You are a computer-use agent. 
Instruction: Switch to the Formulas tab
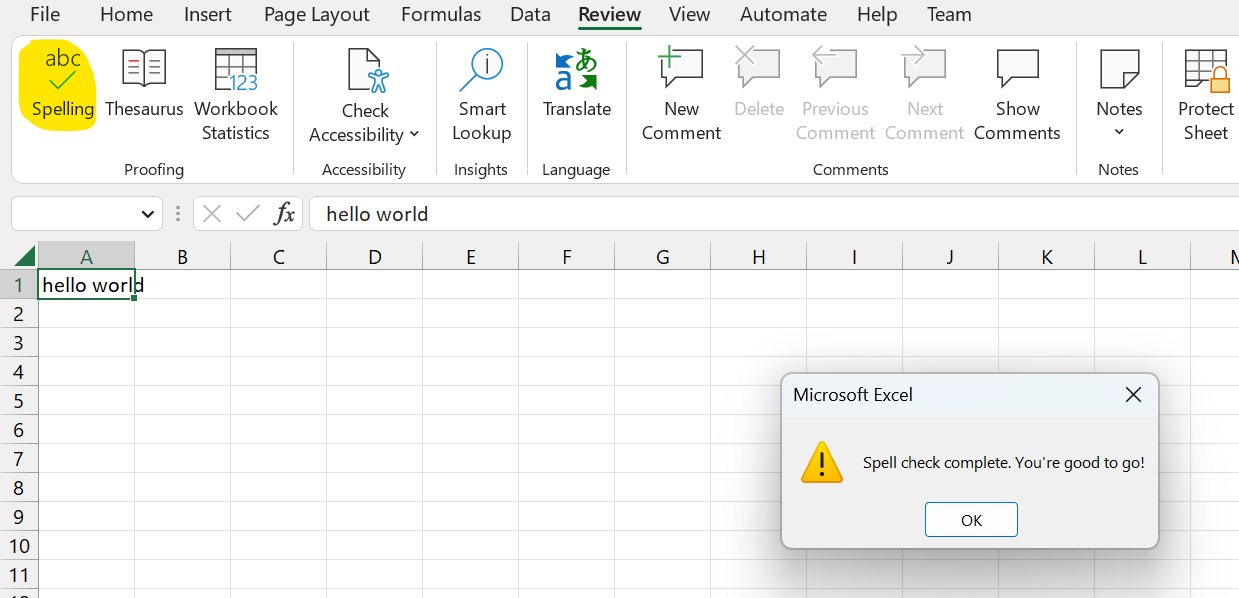point(441,14)
